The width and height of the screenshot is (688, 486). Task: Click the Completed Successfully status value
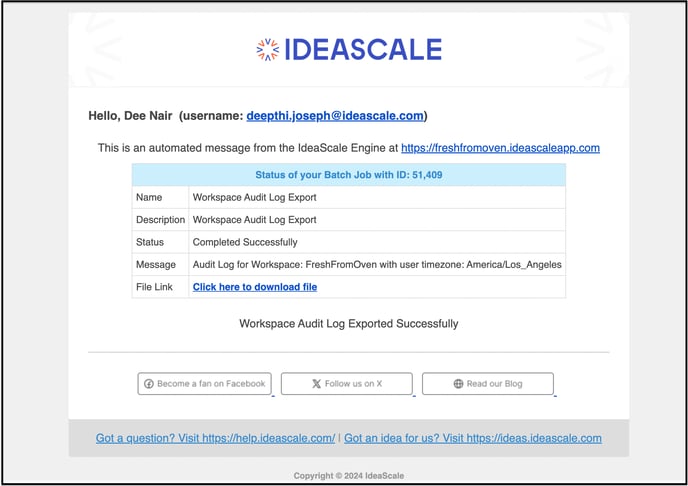tap(245, 242)
